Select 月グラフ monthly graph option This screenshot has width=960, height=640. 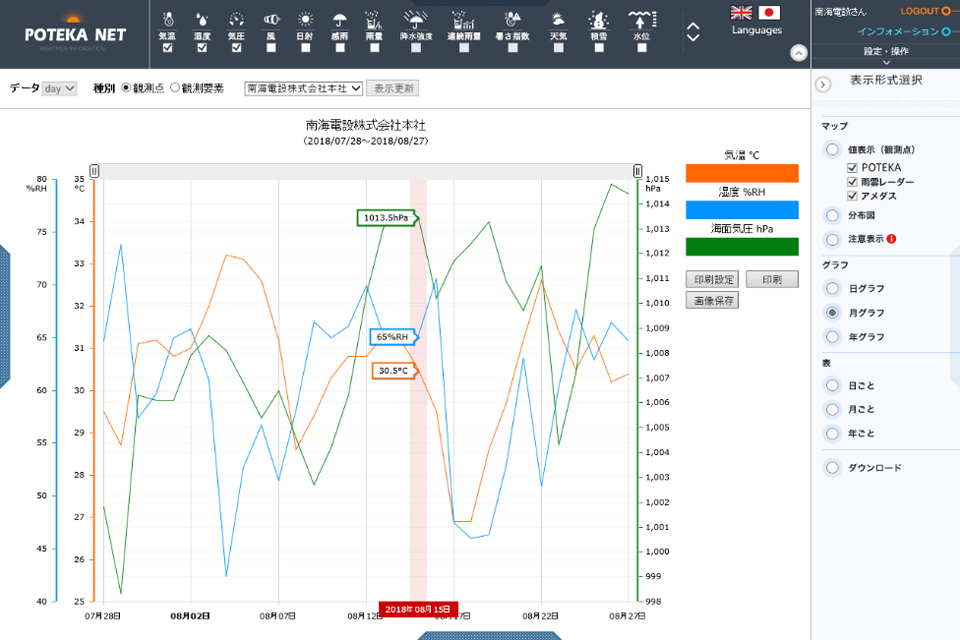(x=832, y=313)
